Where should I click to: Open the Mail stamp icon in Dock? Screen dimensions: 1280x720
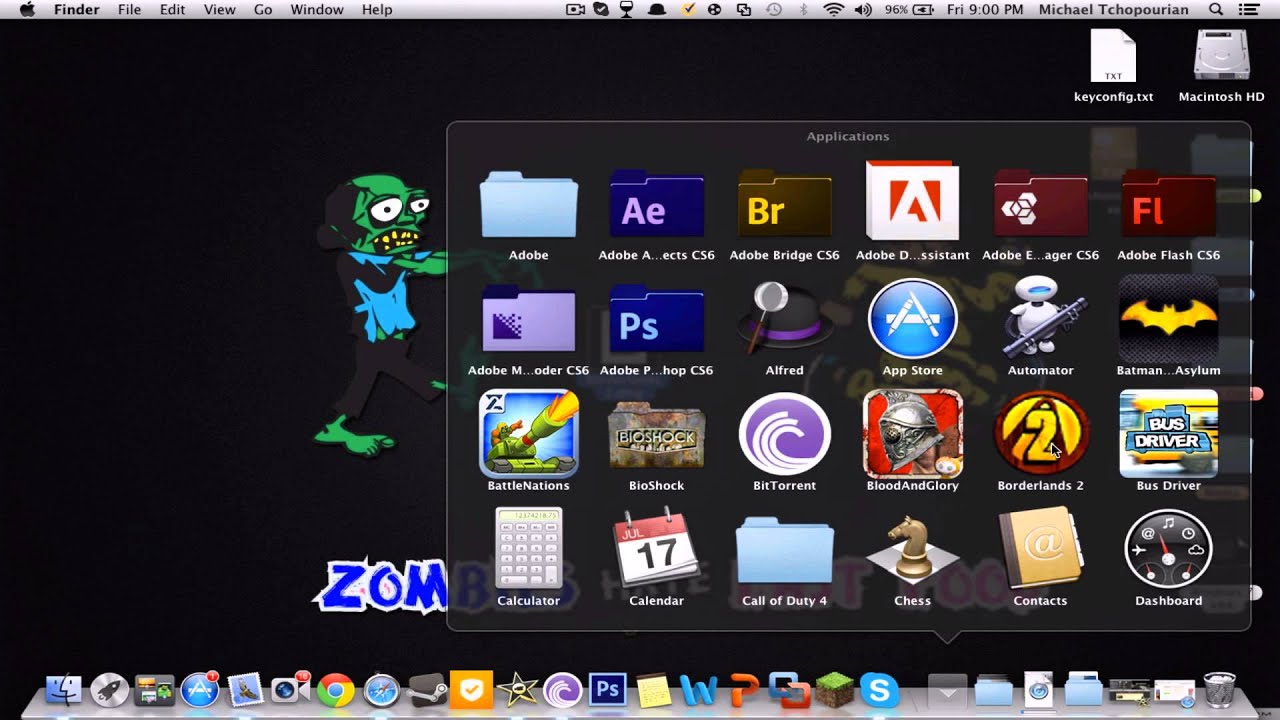click(245, 690)
